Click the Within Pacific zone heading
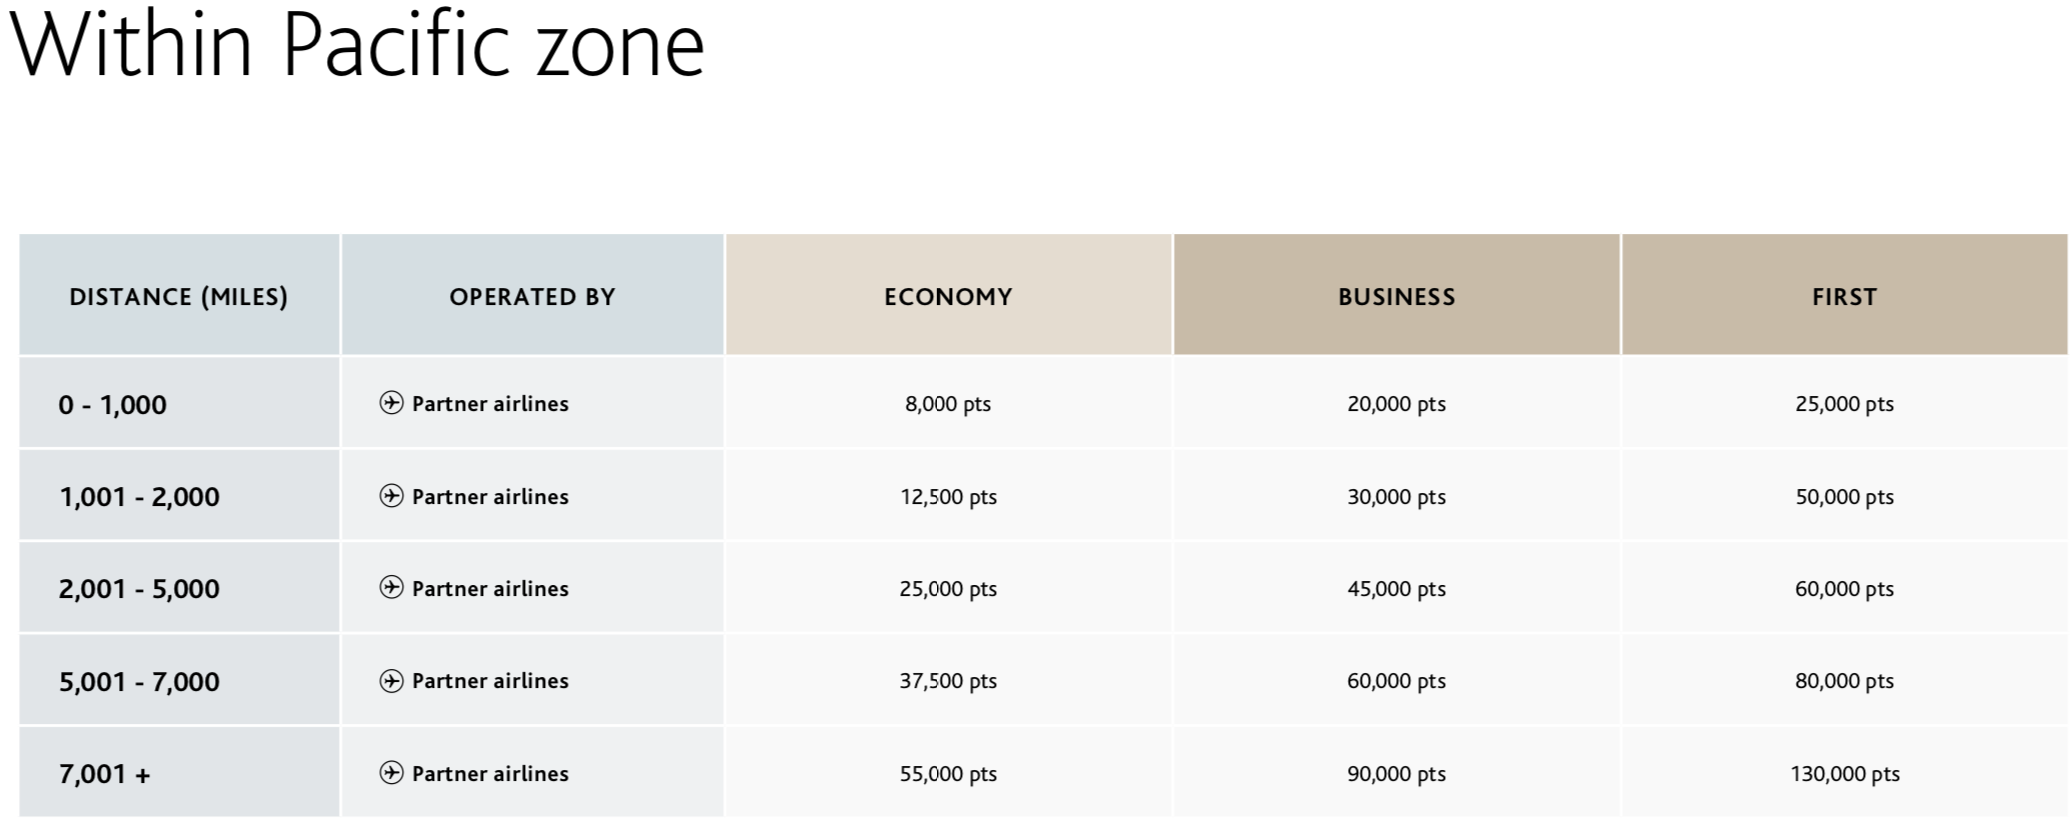The height and width of the screenshot is (826, 2070). [x=357, y=45]
